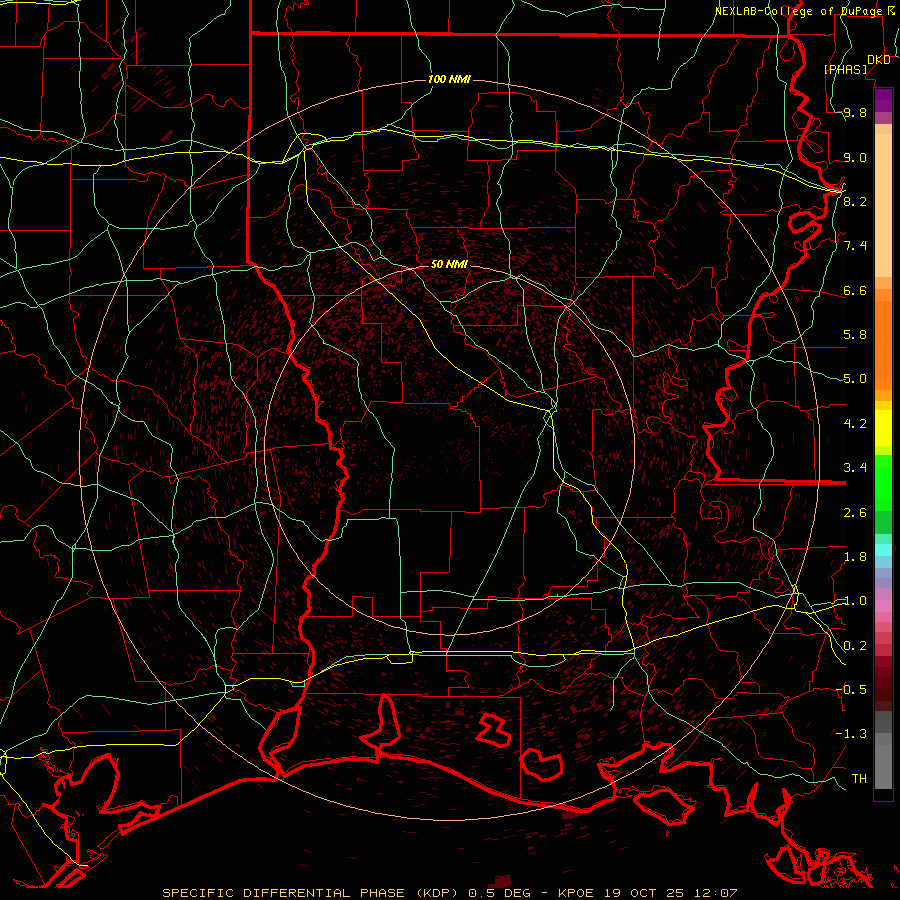Click the 5.0 value on the scale
The image size is (900, 900).
tap(855, 379)
